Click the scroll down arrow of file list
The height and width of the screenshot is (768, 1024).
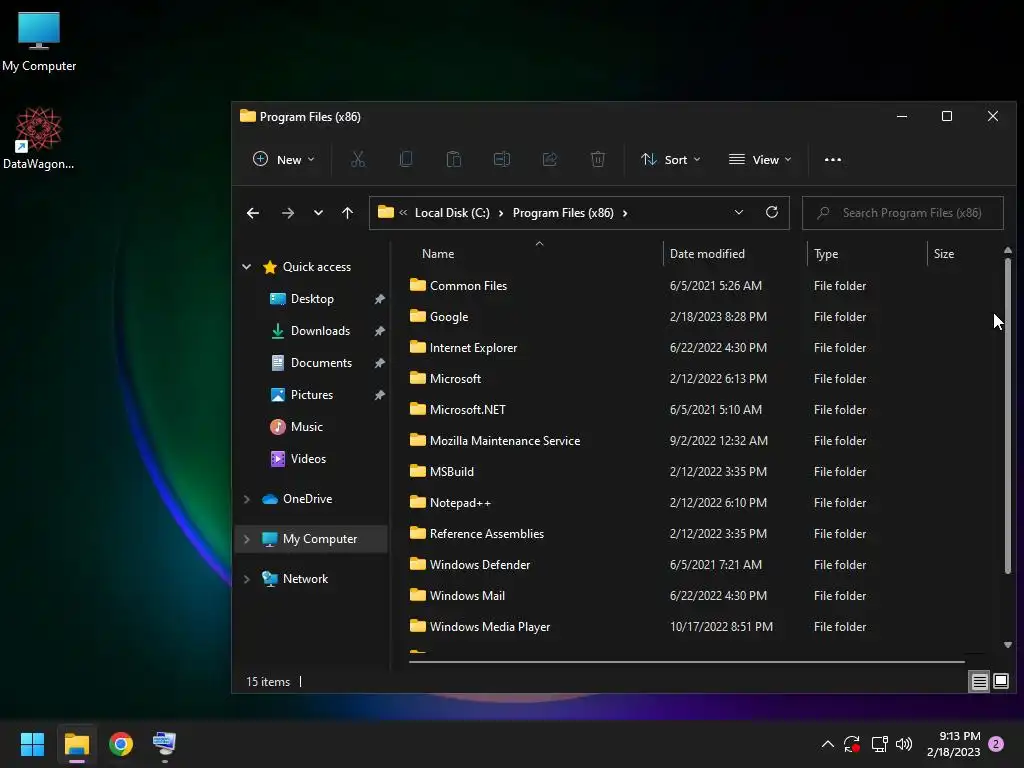(1008, 645)
